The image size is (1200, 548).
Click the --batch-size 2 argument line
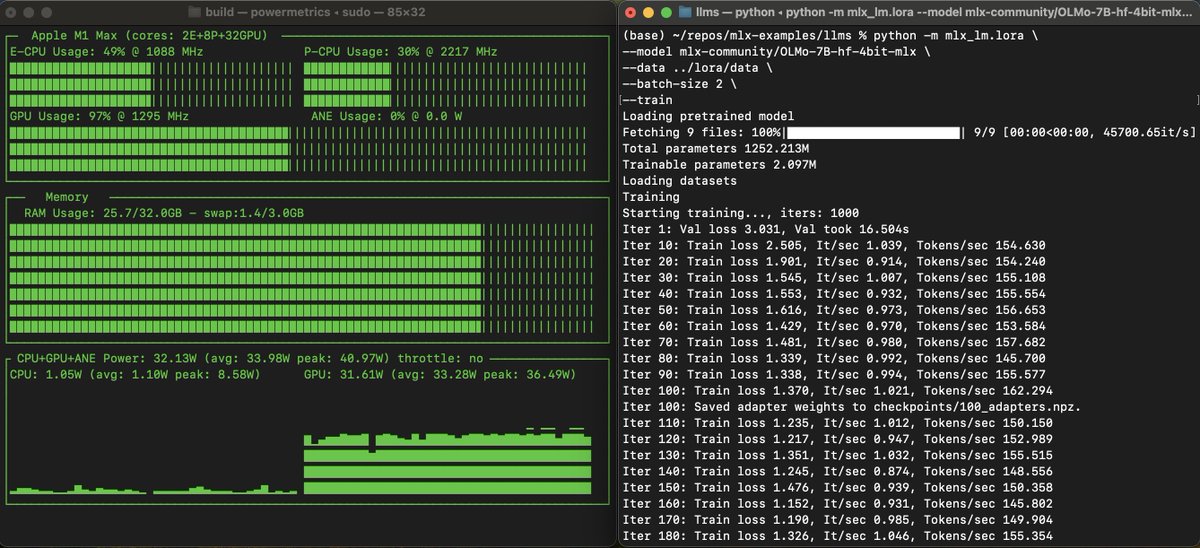coord(679,83)
